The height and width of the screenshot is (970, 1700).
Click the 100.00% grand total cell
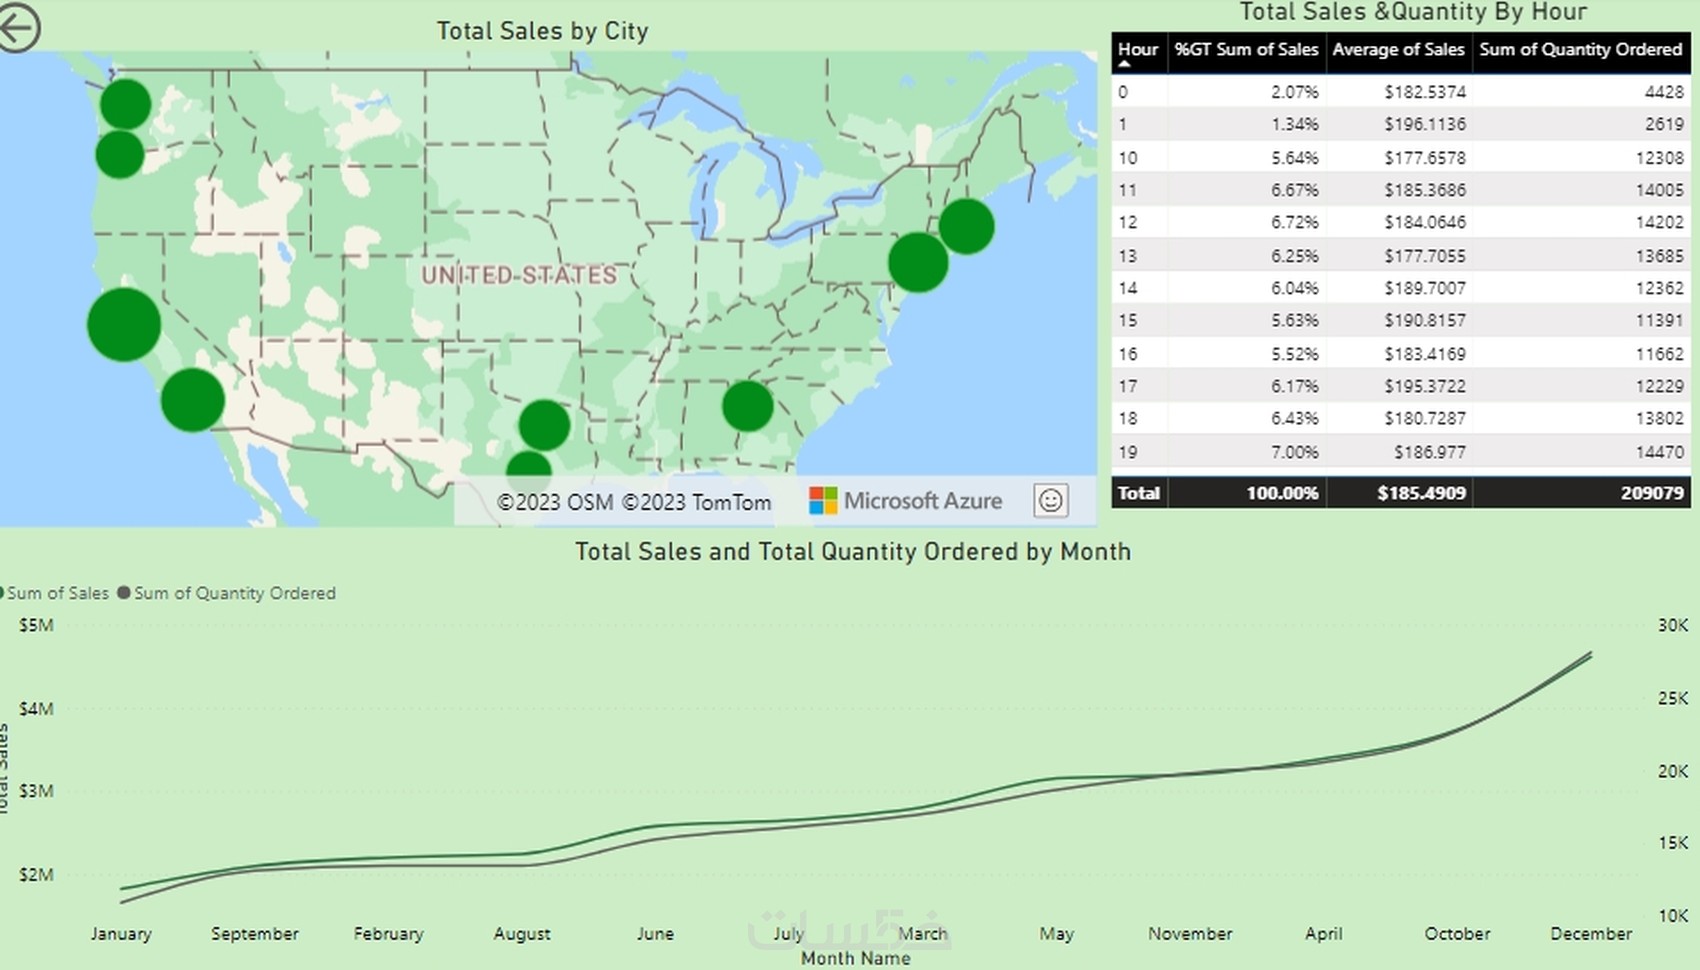1282,493
